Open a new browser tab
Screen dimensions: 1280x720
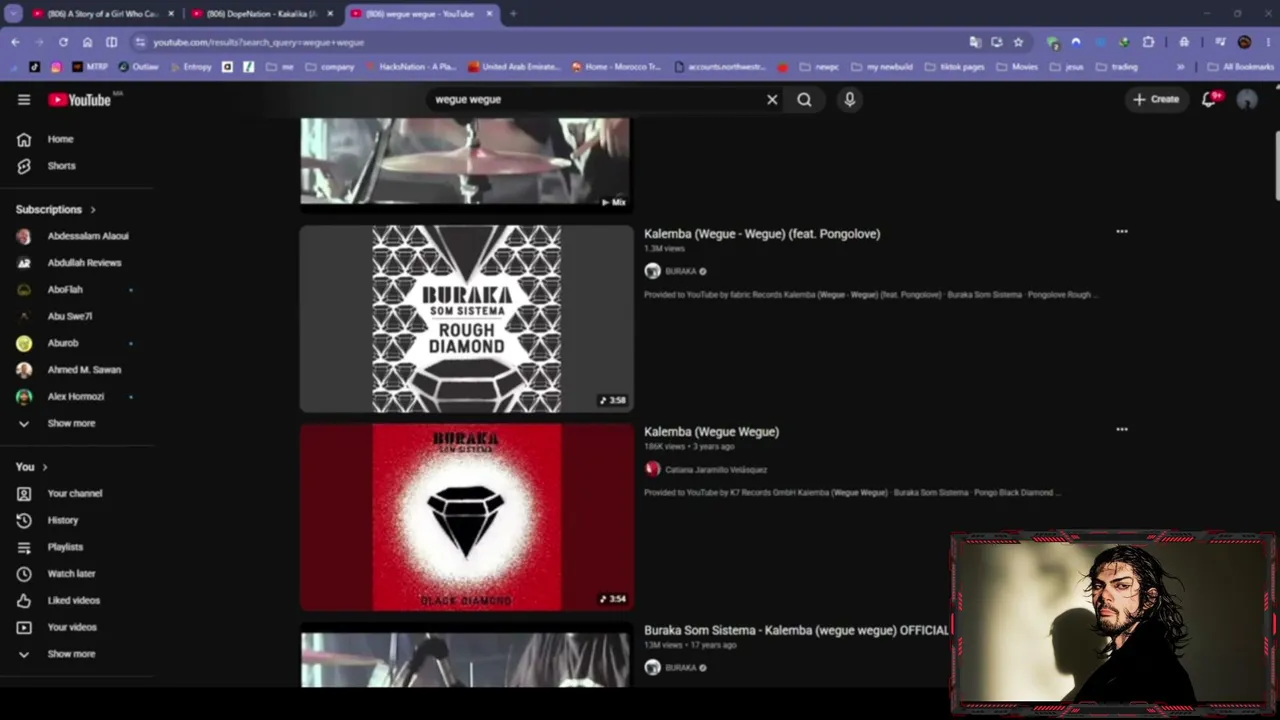click(x=513, y=14)
